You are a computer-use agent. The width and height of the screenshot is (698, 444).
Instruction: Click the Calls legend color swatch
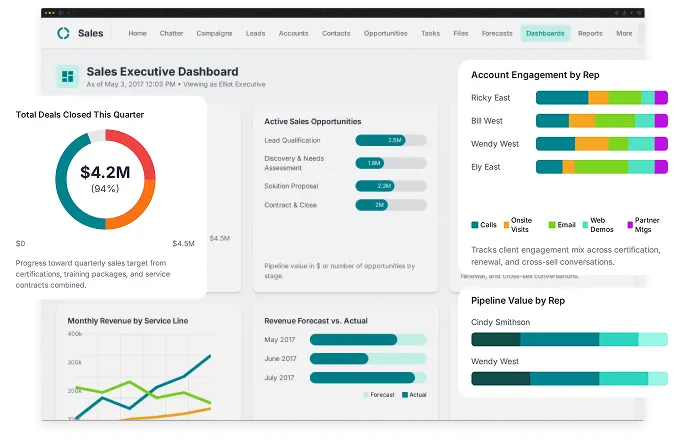(474, 225)
